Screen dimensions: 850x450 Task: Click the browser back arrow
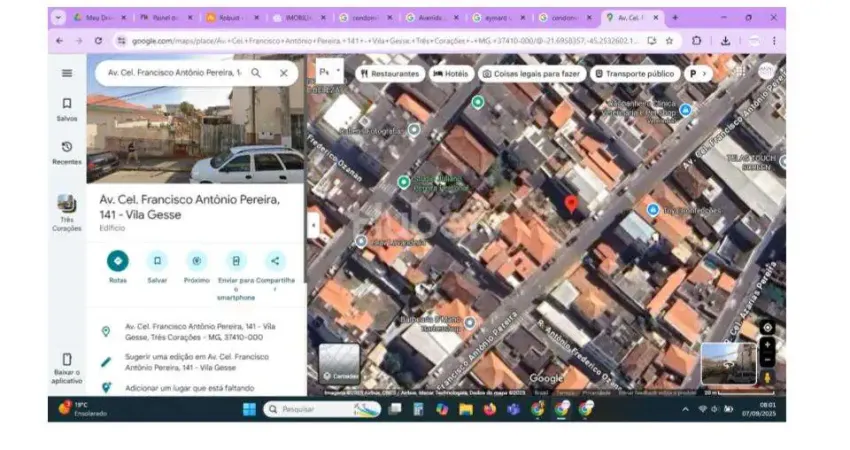[60, 41]
